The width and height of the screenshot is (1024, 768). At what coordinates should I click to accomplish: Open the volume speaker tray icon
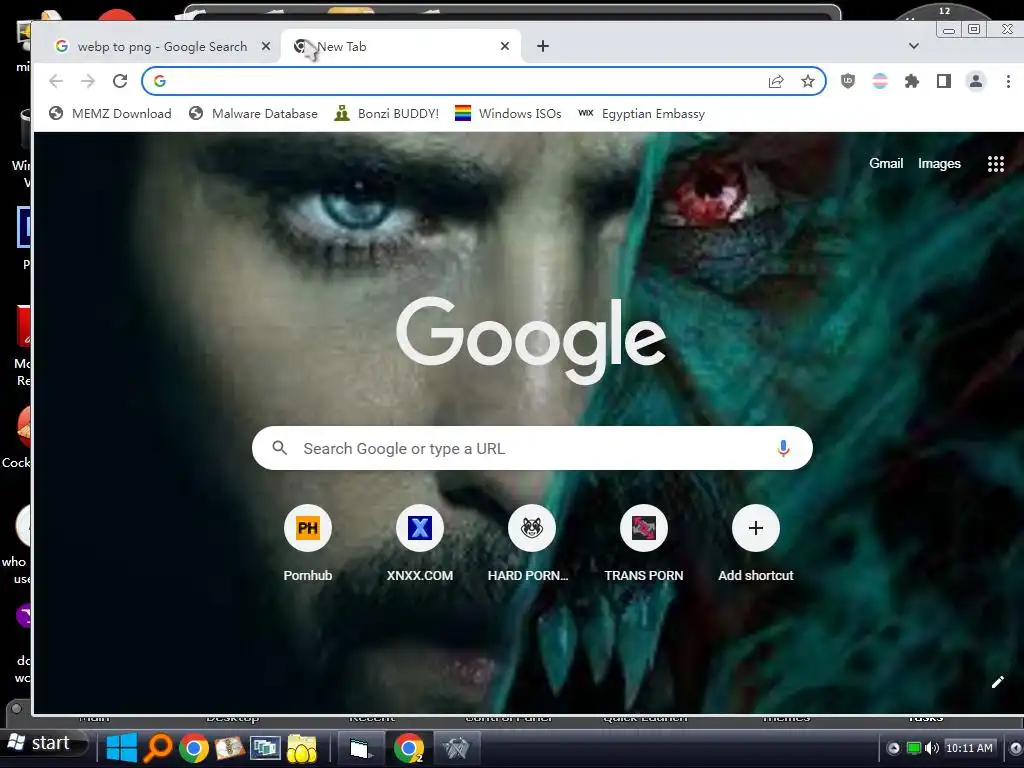click(932, 748)
